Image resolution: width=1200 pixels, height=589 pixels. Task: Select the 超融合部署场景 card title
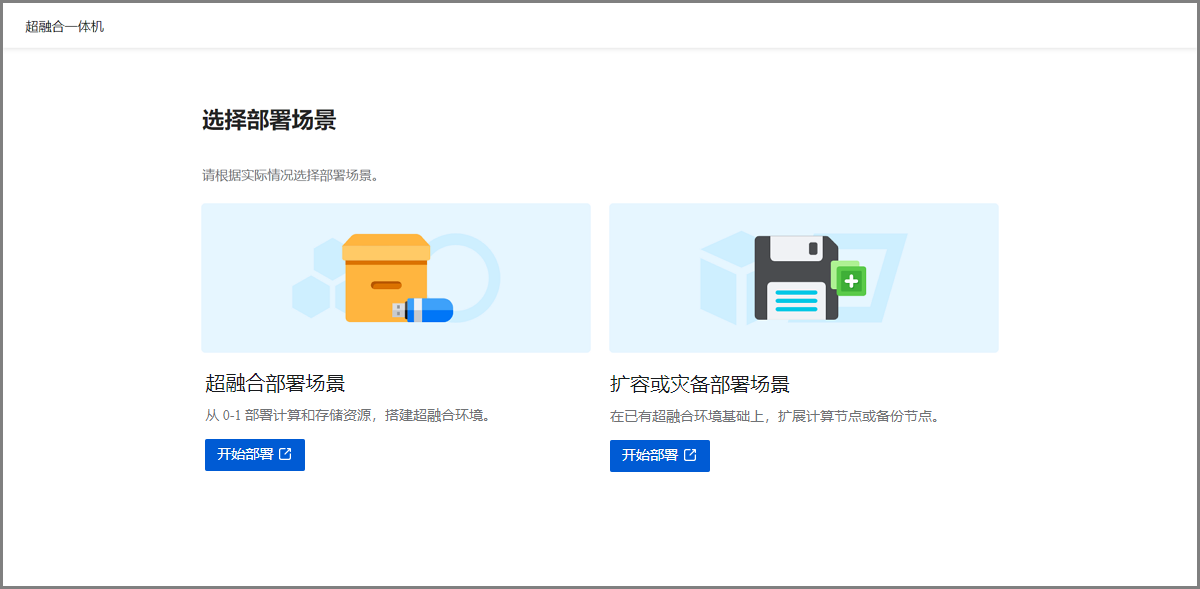(x=275, y=384)
